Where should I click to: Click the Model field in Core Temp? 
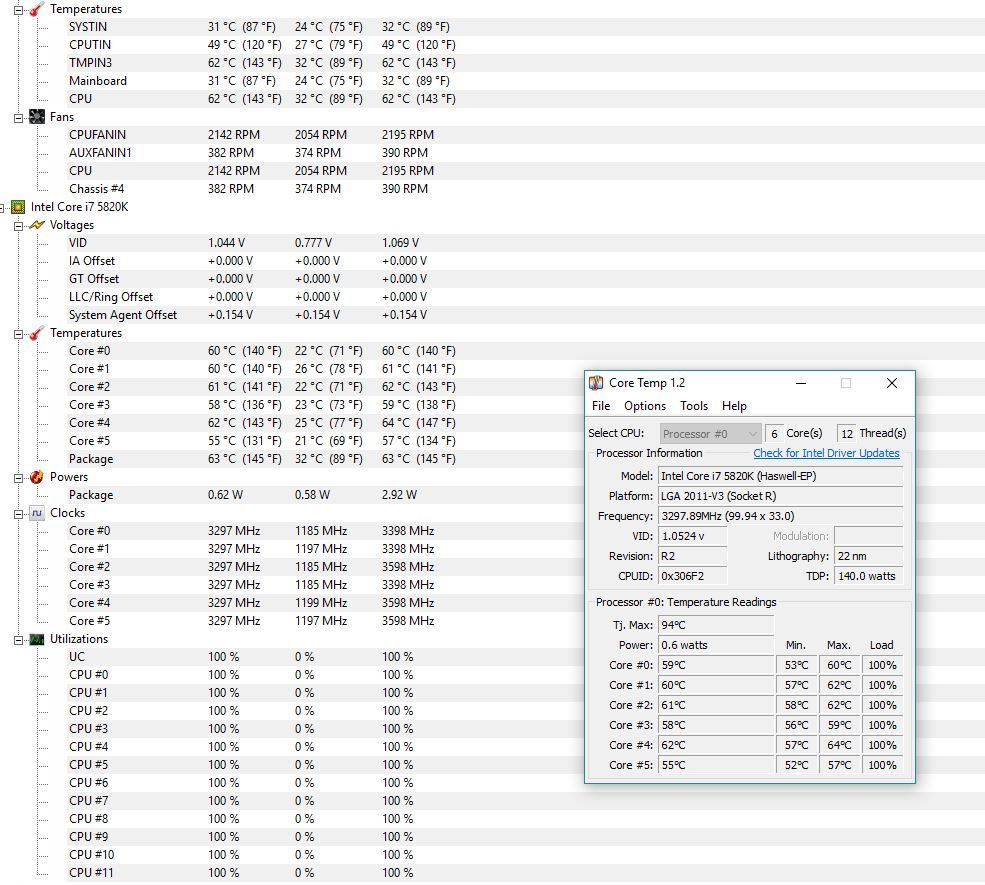780,476
